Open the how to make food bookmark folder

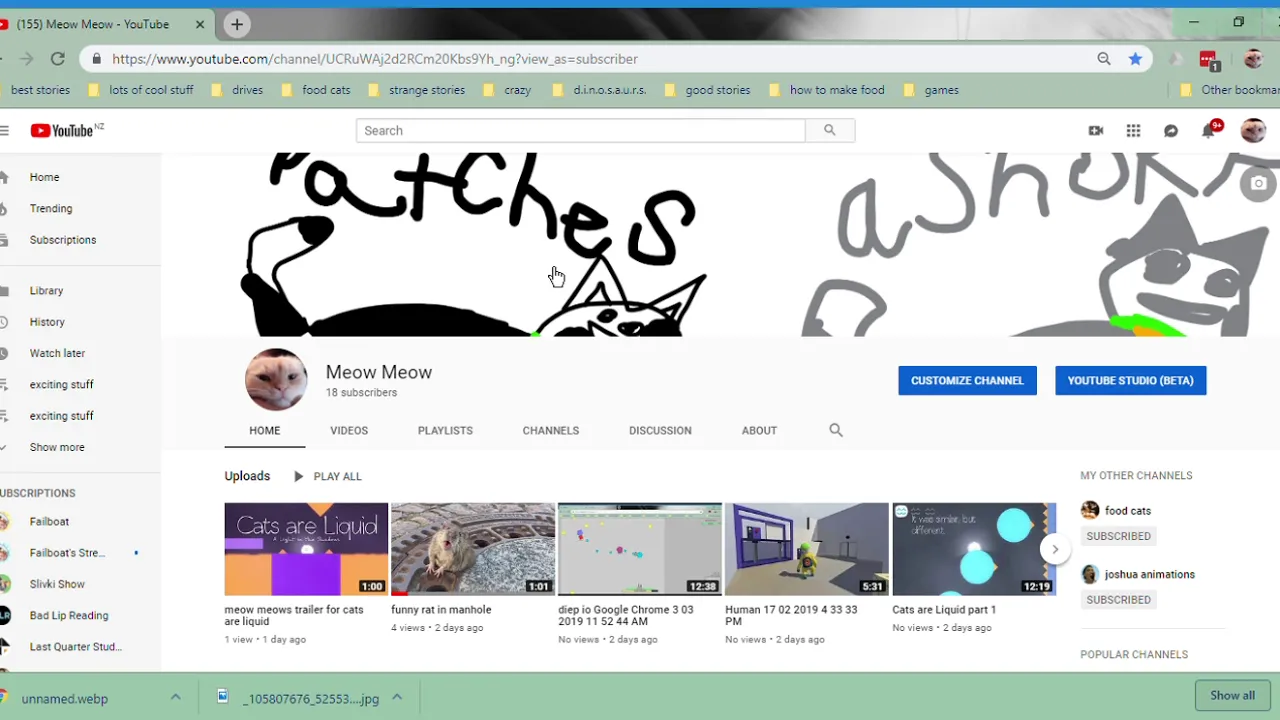click(x=827, y=90)
